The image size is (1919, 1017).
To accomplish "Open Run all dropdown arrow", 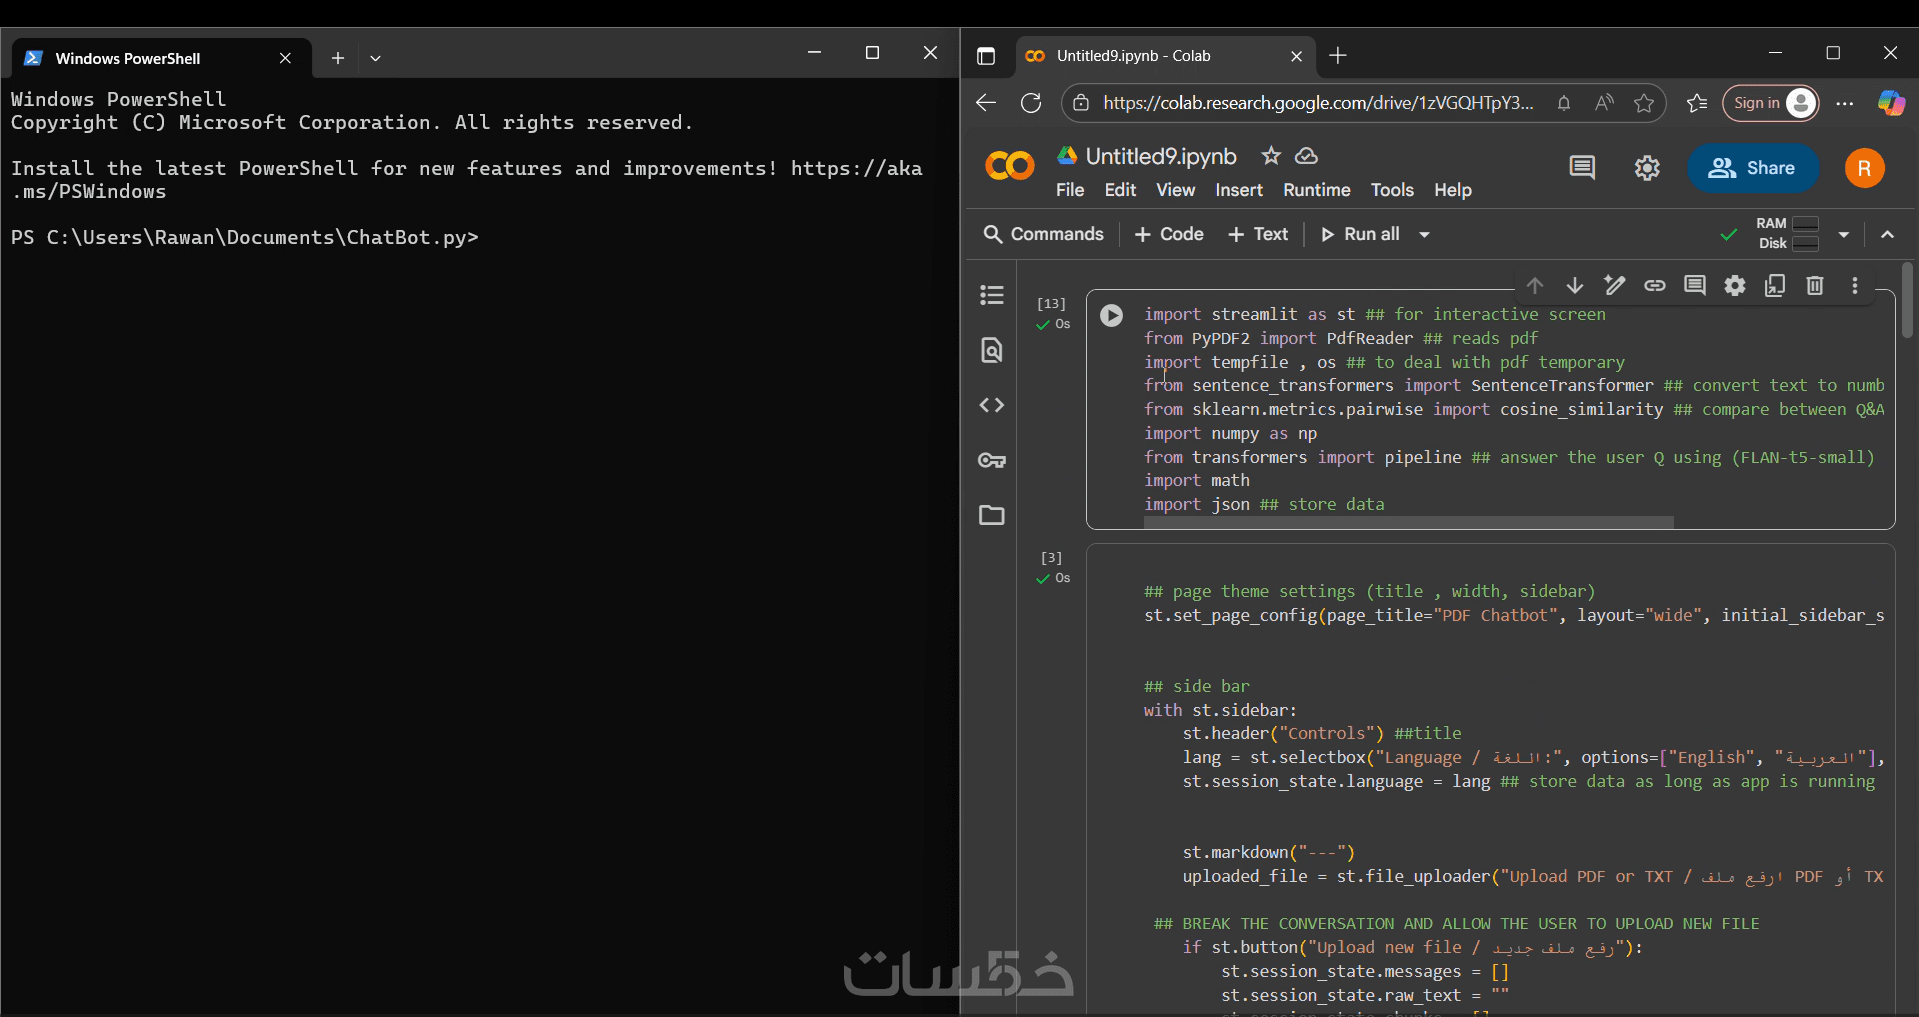I will [1425, 234].
